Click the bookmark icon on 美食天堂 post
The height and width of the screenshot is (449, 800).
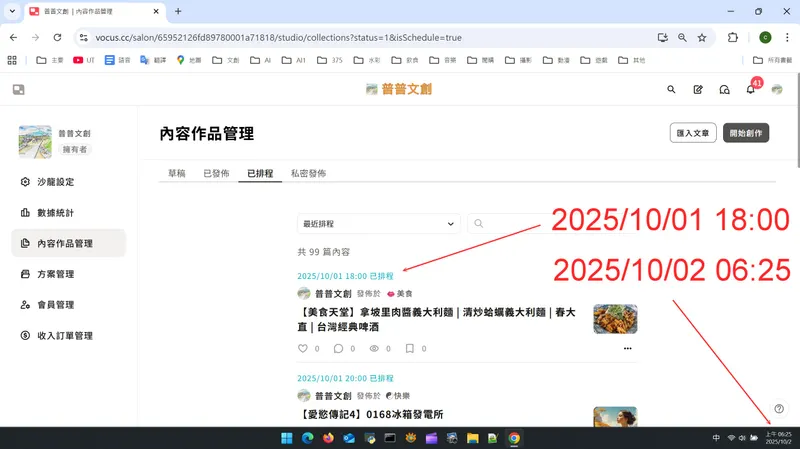point(409,348)
